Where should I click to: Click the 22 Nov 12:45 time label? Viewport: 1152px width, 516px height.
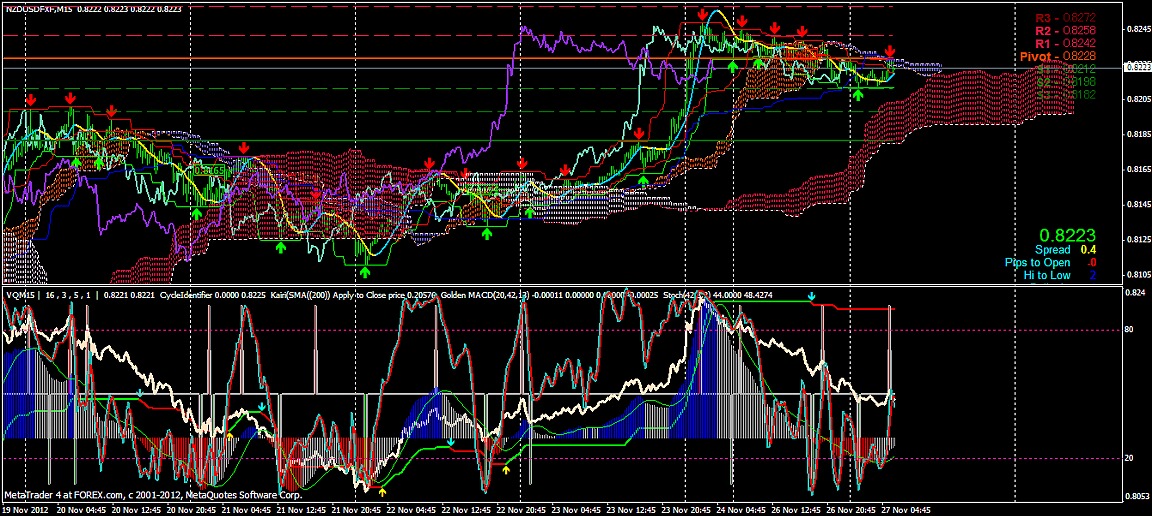click(x=466, y=509)
